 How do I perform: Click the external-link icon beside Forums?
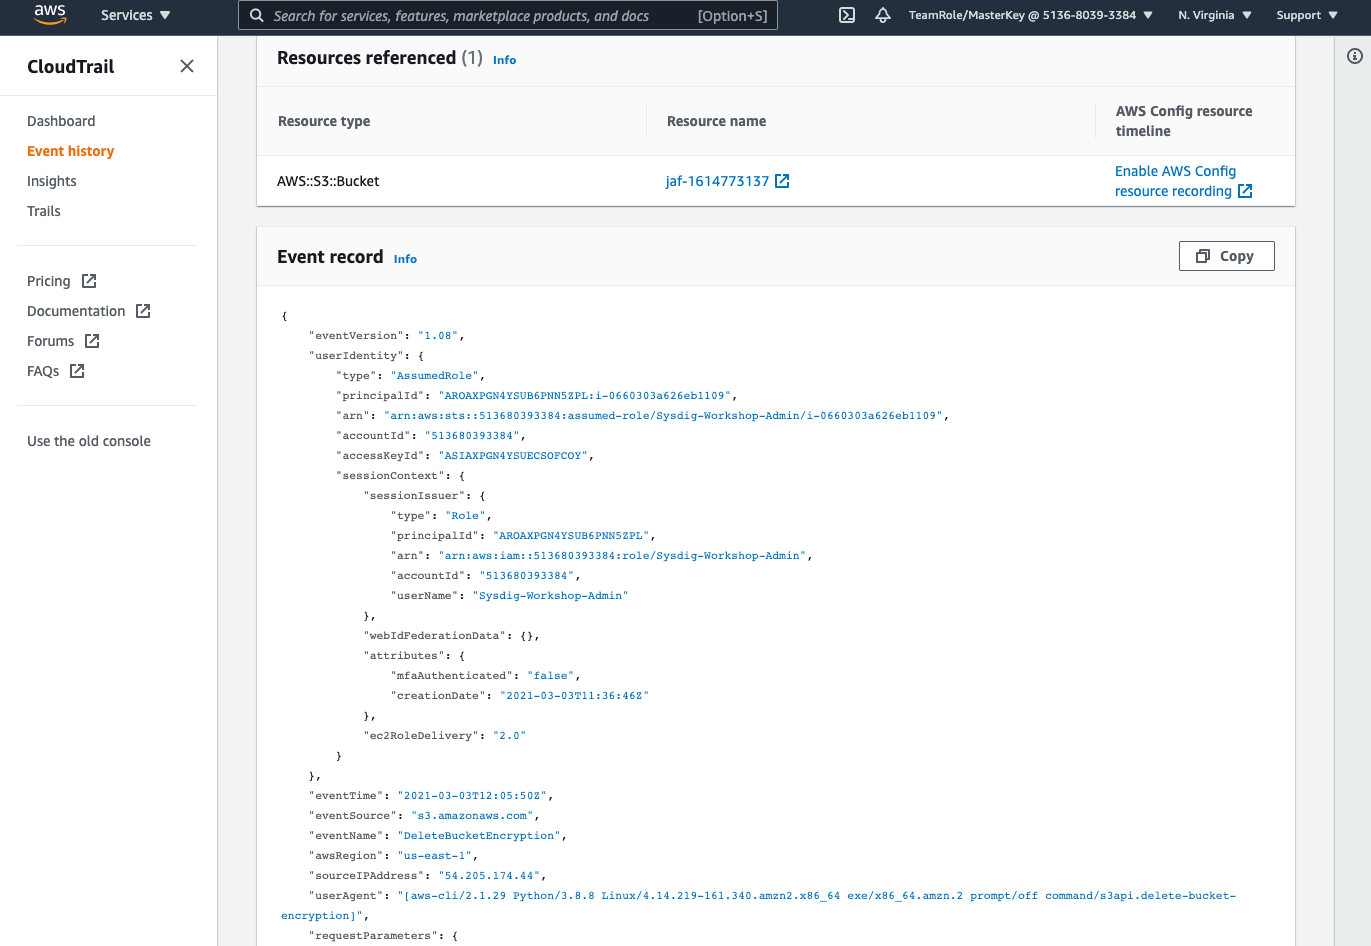[92, 341]
